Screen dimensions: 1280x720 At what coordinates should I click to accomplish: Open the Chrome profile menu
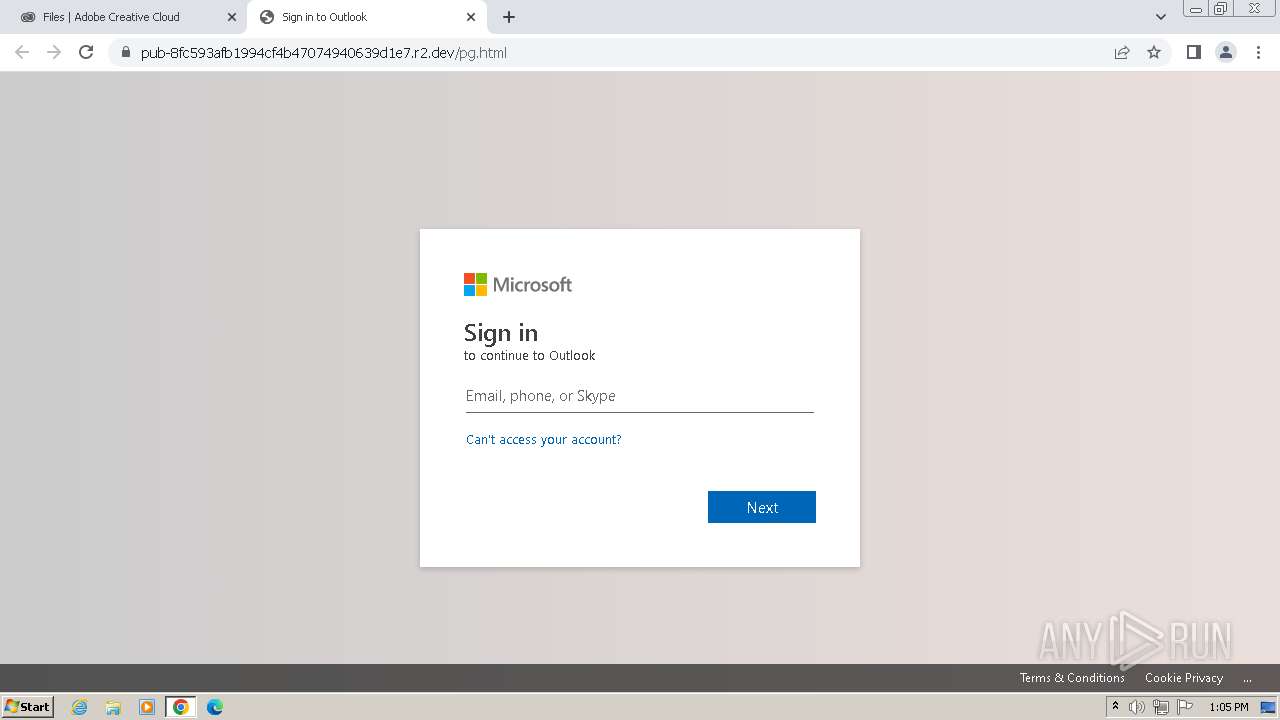1226,52
